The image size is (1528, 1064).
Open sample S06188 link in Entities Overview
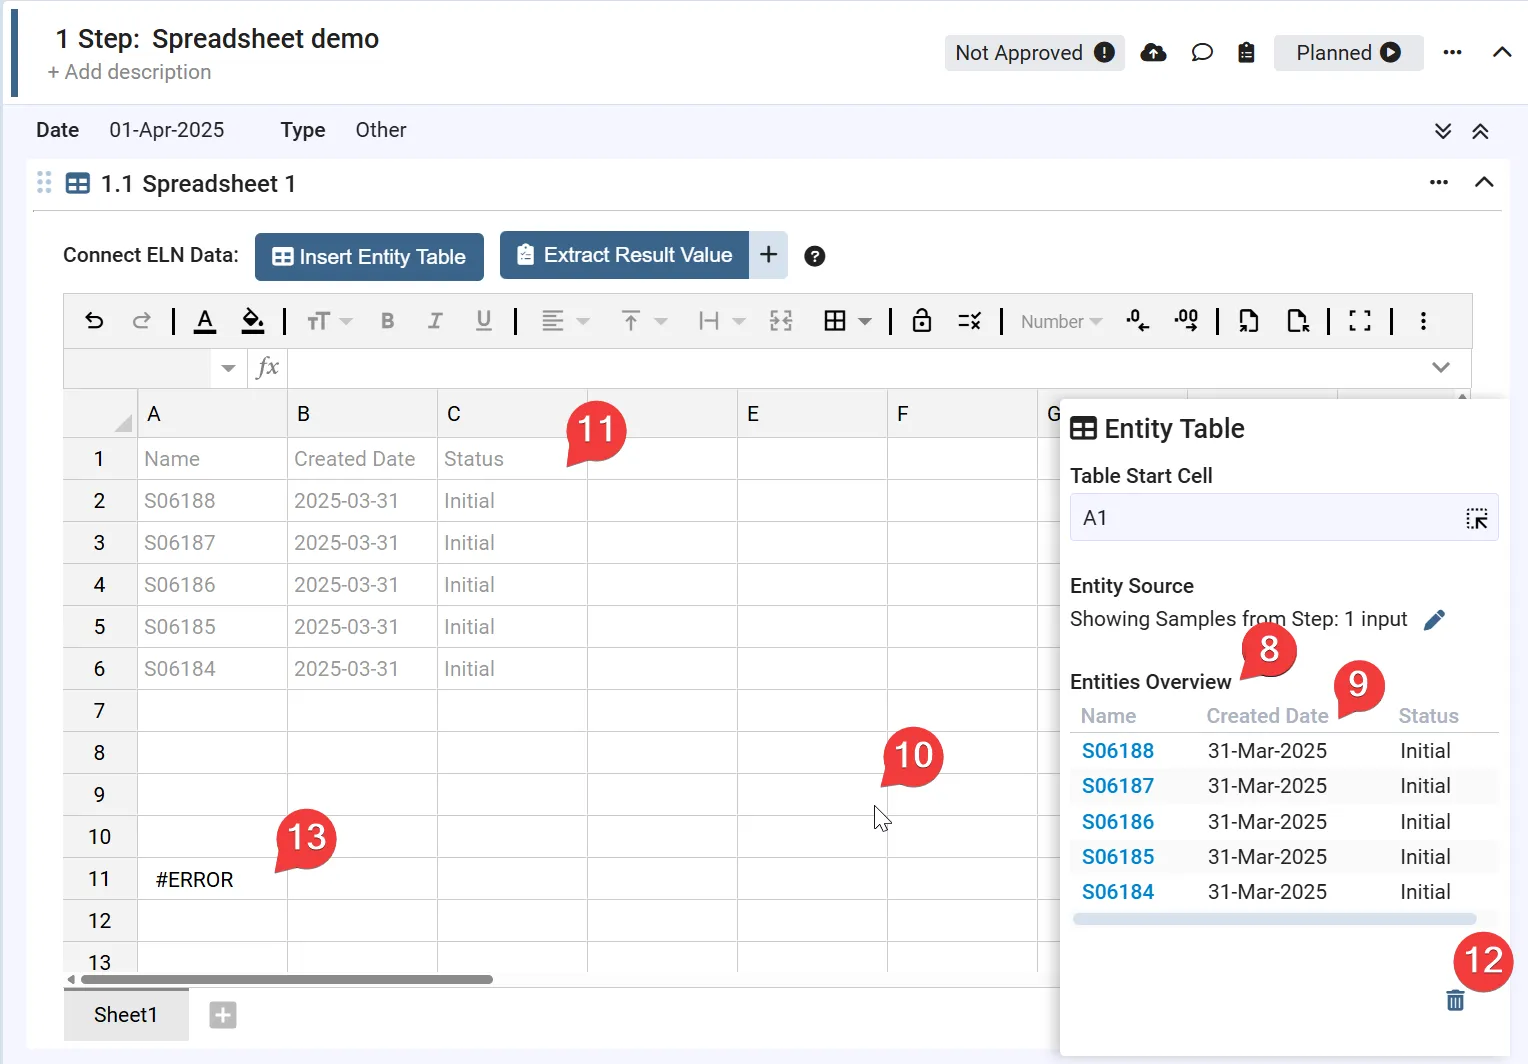(x=1117, y=751)
